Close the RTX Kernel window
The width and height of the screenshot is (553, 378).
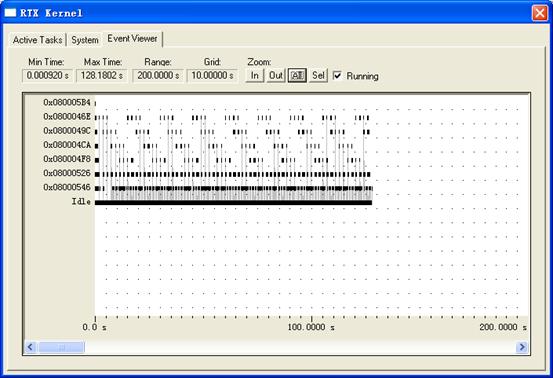(540, 13)
